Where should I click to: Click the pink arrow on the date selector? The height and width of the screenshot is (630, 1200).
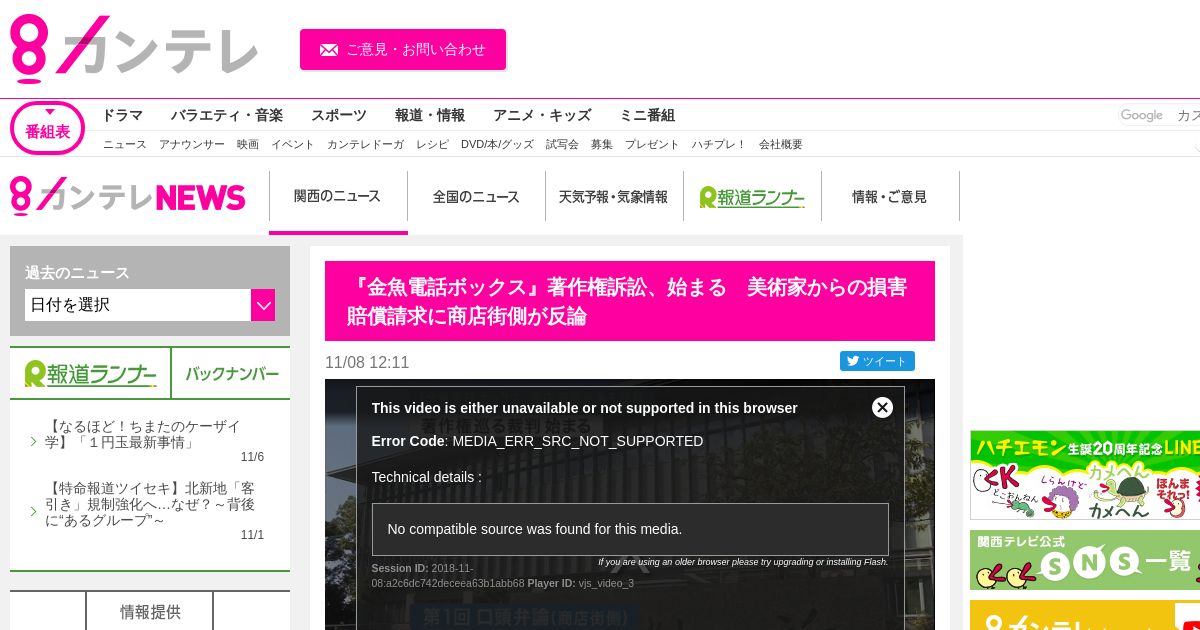click(263, 305)
